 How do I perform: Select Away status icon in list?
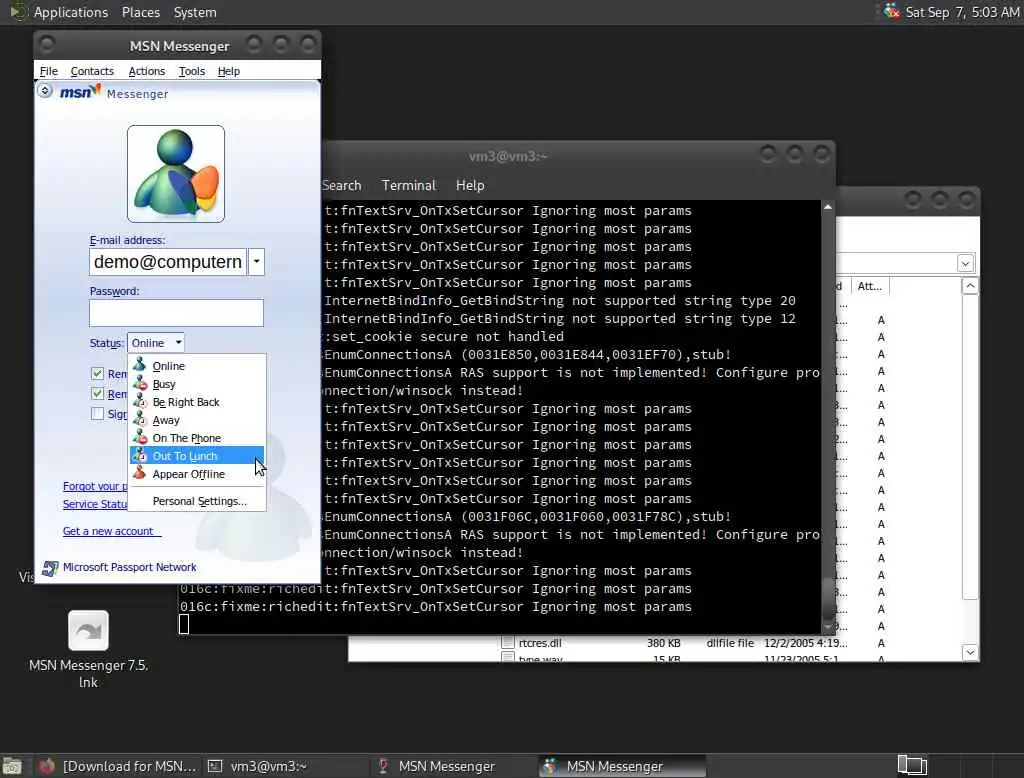(x=140, y=419)
